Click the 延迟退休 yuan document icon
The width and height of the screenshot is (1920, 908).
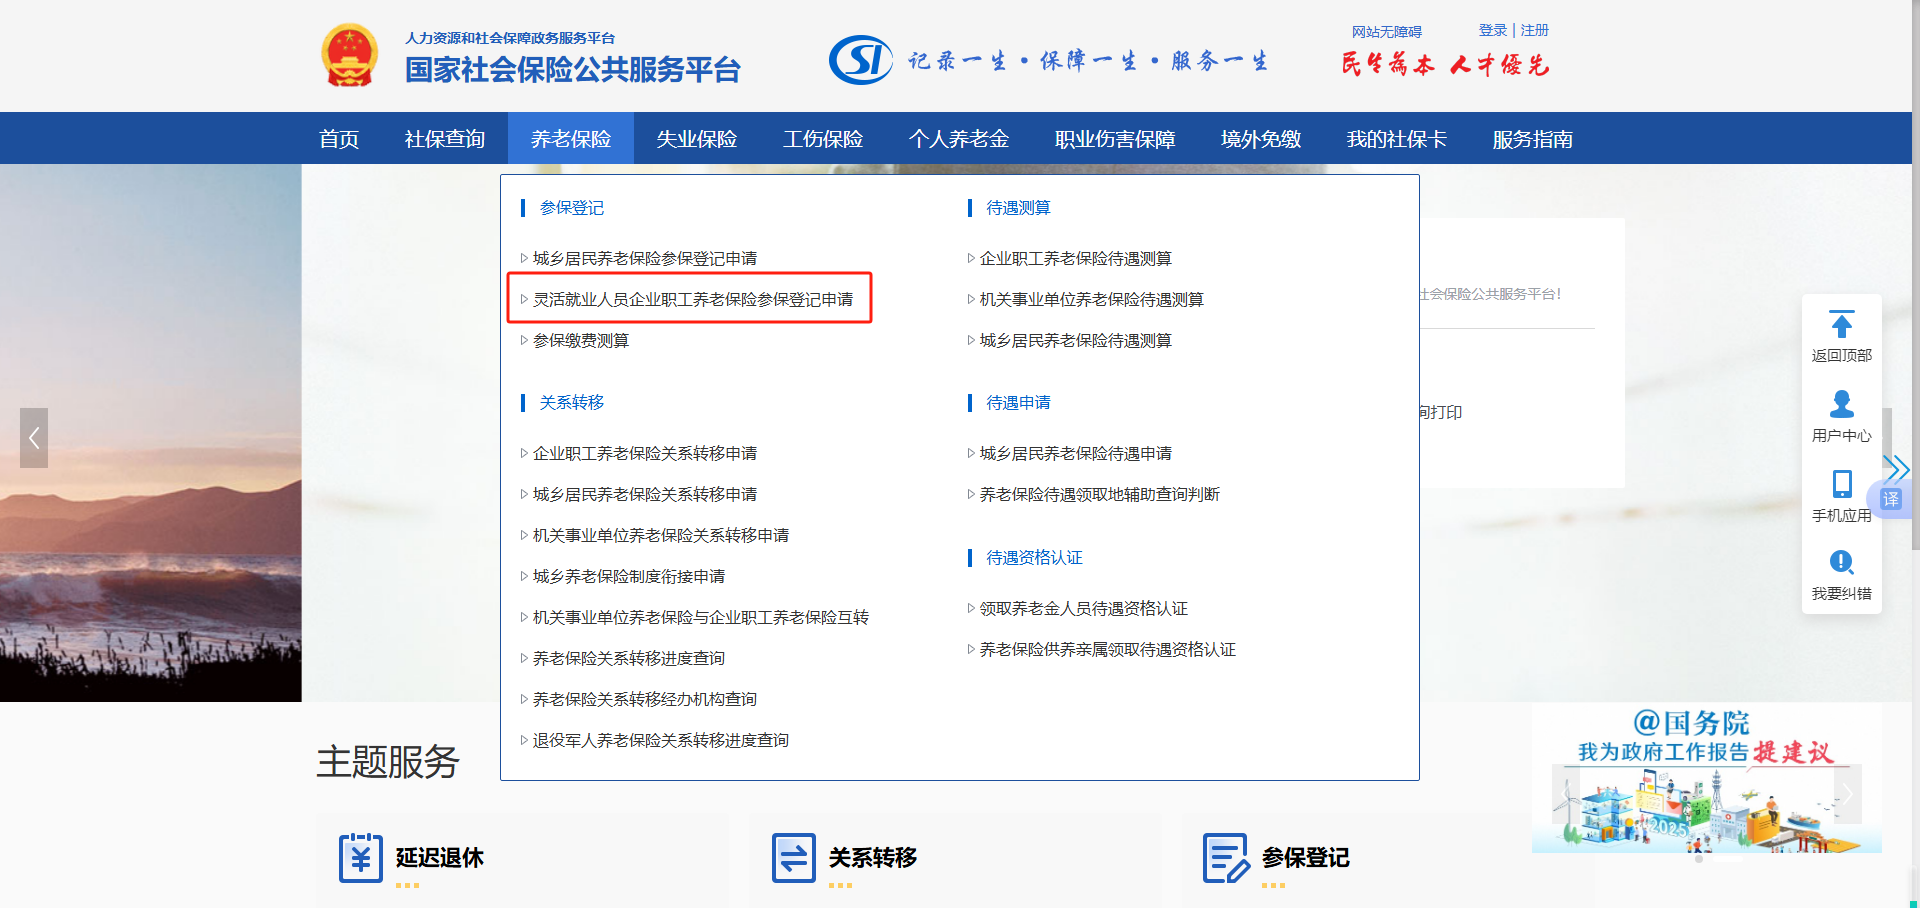(x=360, y=858)
